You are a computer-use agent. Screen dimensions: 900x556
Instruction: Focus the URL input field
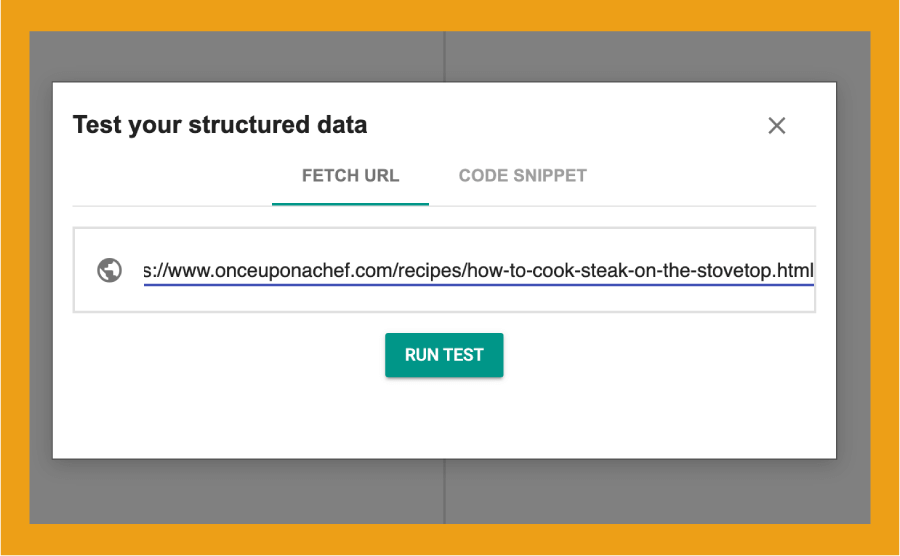[478, 270]
